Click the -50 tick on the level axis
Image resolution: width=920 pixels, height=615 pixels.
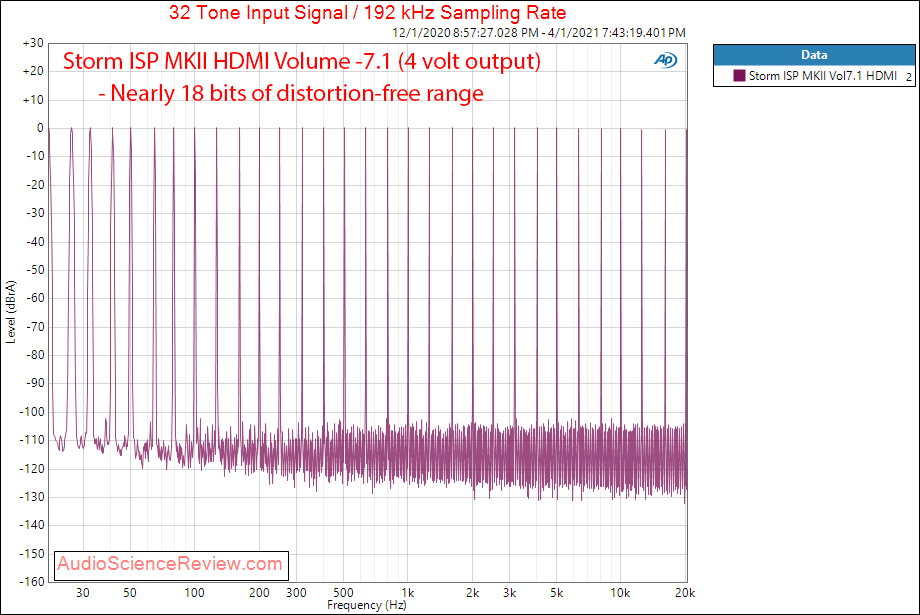(35, 270)
